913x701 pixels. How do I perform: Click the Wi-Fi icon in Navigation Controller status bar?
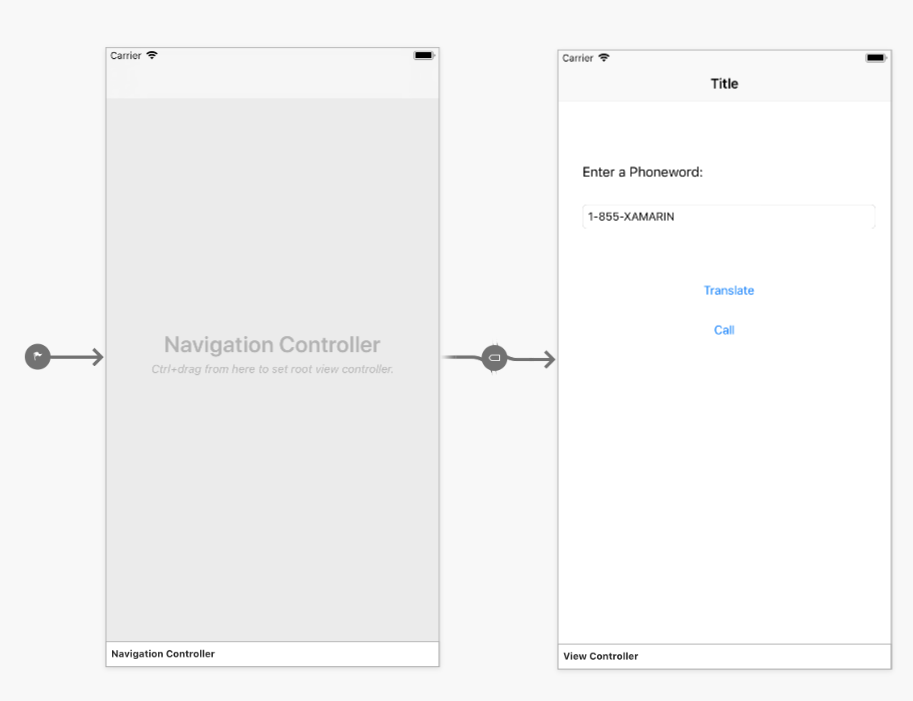[x=150, y=55]
